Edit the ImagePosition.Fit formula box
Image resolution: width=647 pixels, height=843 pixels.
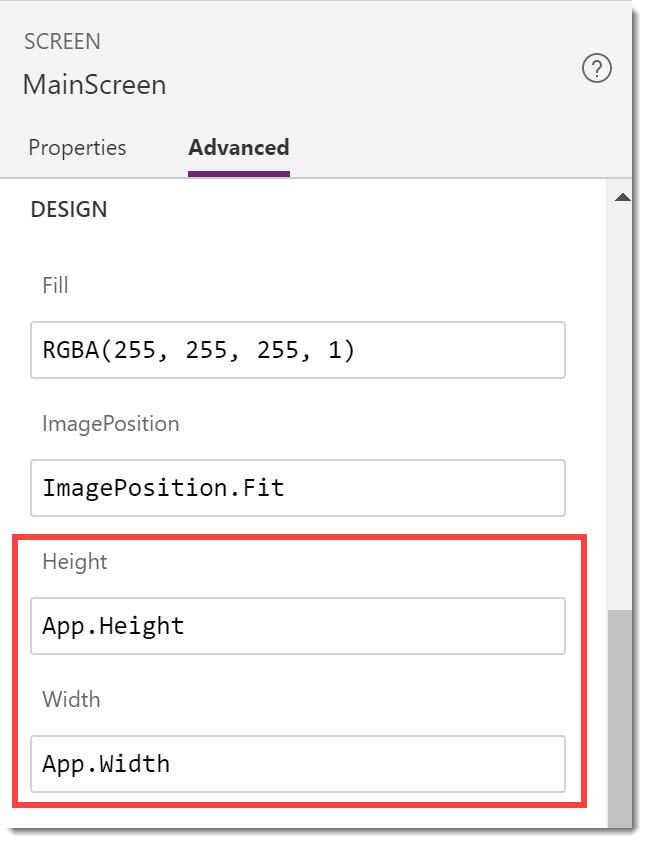(297, 488)
